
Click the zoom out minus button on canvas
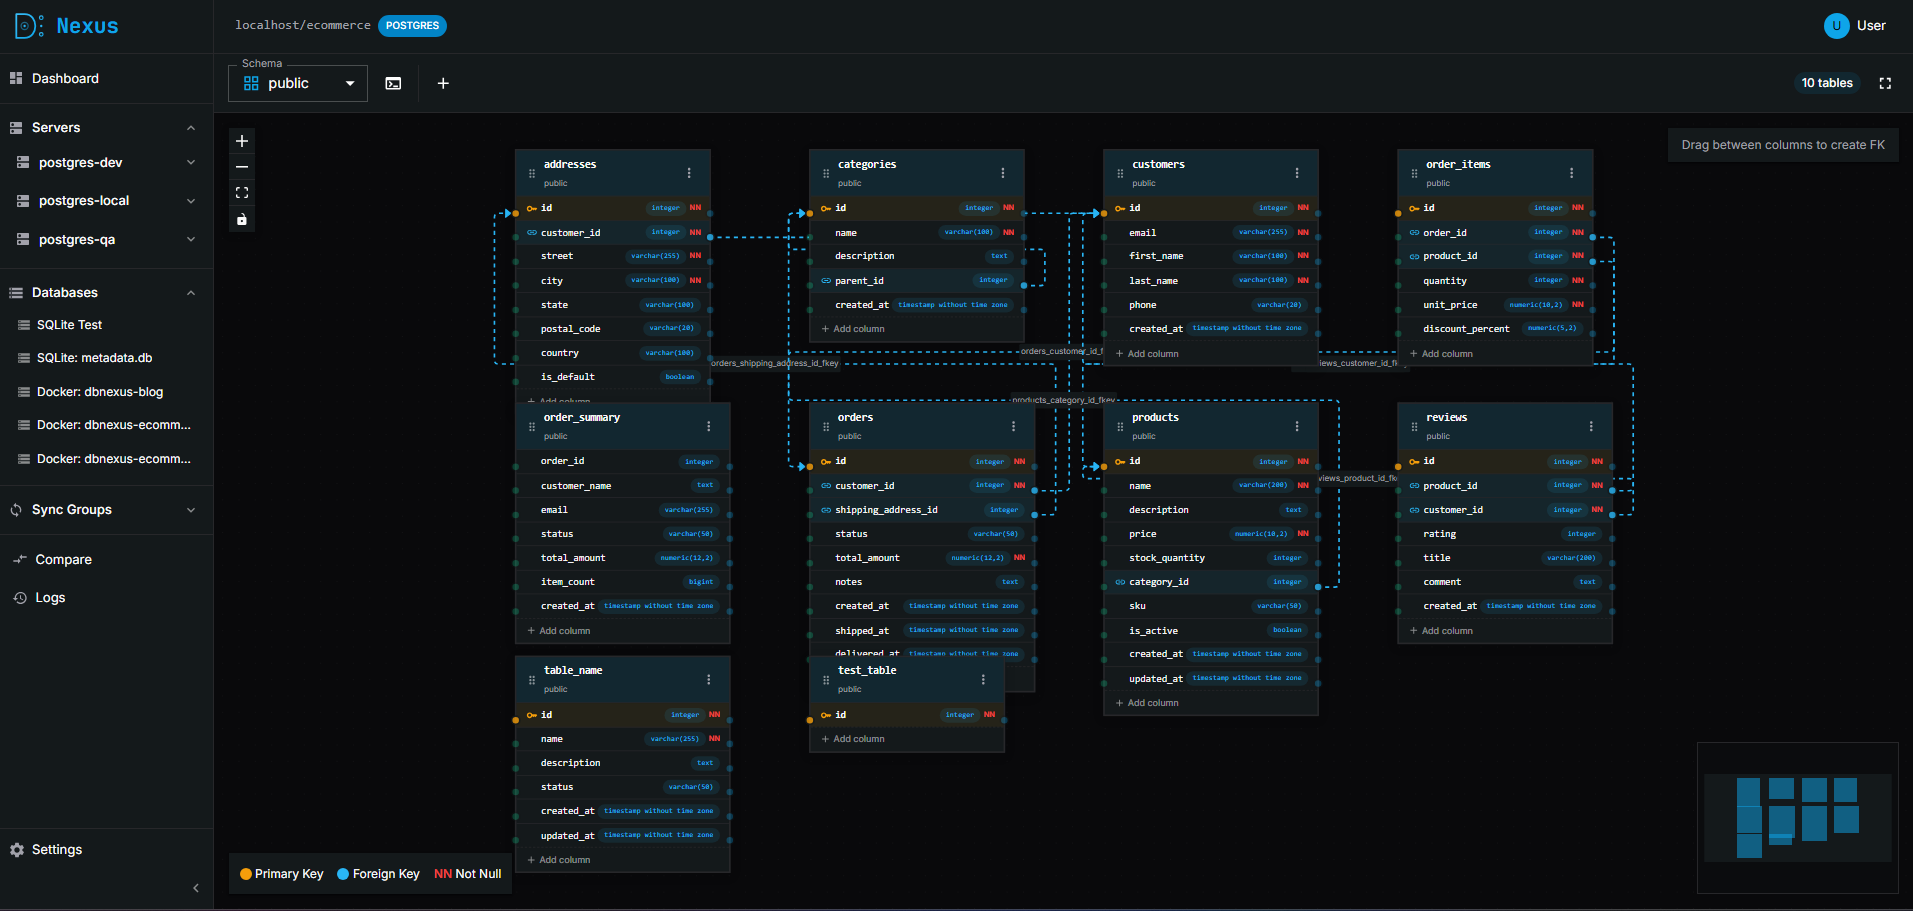click(x=242, y=167)
